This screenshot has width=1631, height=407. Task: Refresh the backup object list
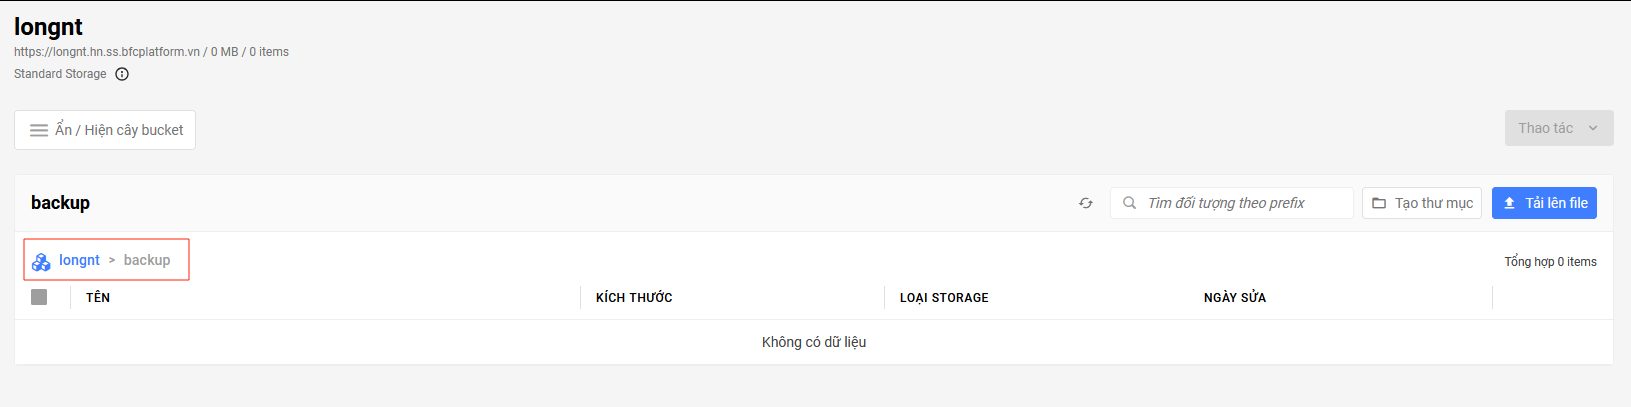point(1086,203)
